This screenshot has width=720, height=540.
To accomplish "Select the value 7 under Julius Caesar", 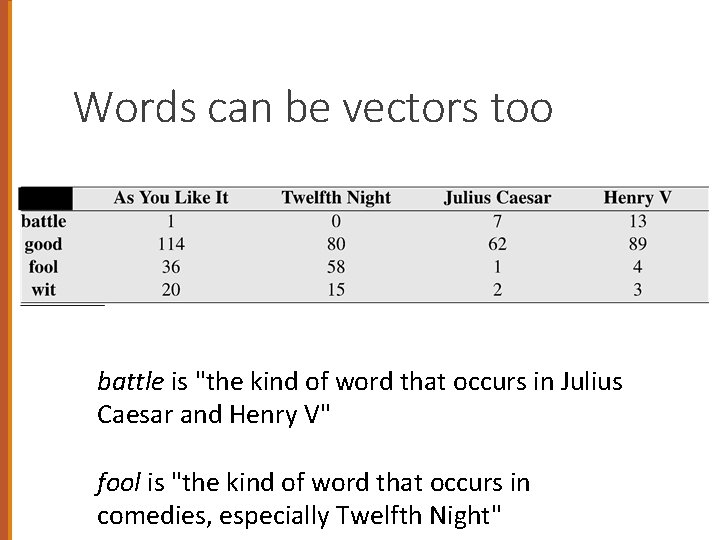I will (x=497, y=221).
